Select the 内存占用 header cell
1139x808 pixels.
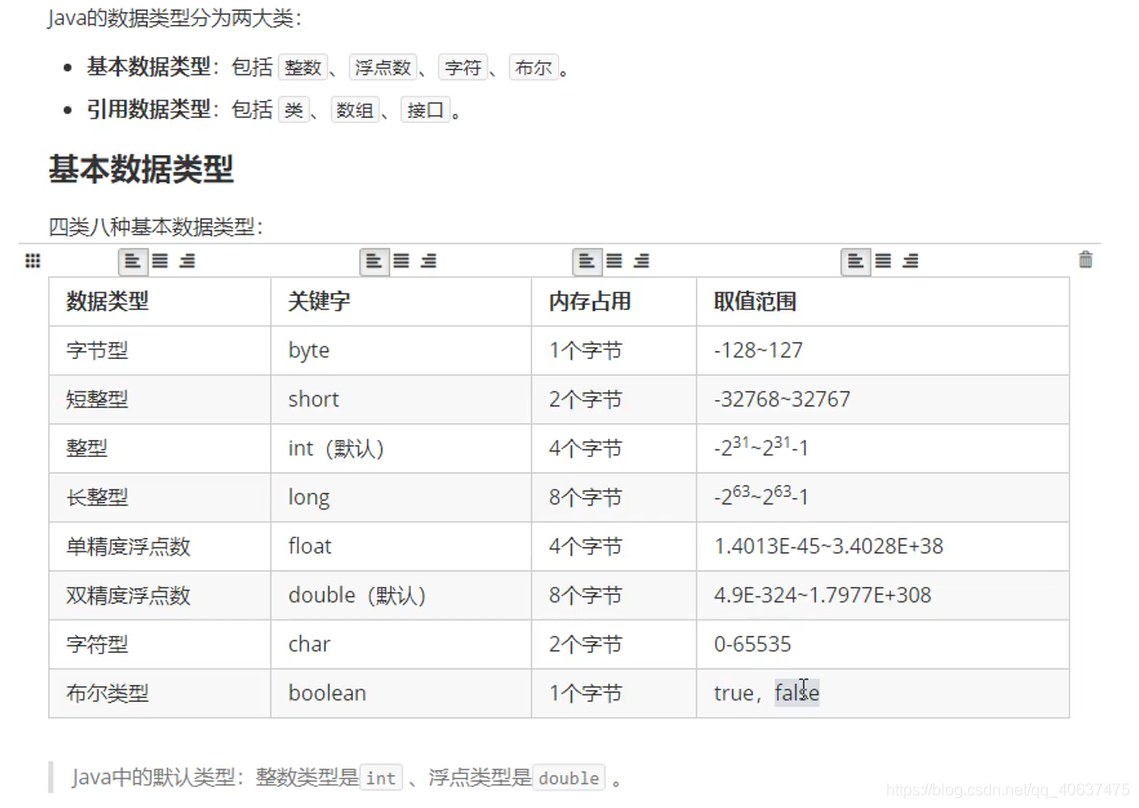click(614, 302)
